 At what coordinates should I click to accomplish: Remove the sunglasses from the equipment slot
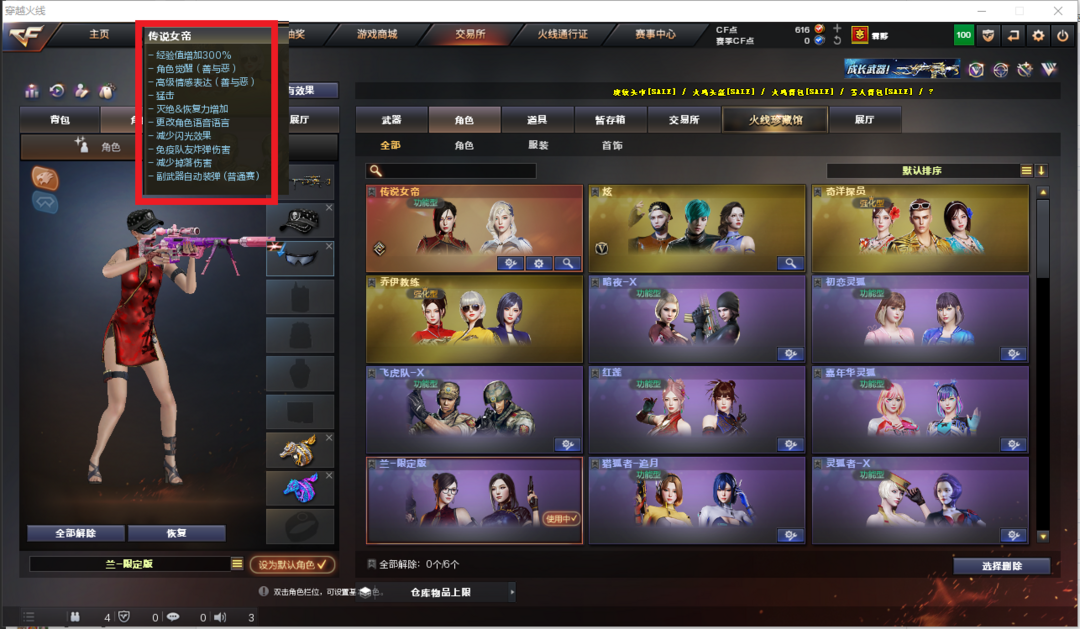tap(329, 246)
